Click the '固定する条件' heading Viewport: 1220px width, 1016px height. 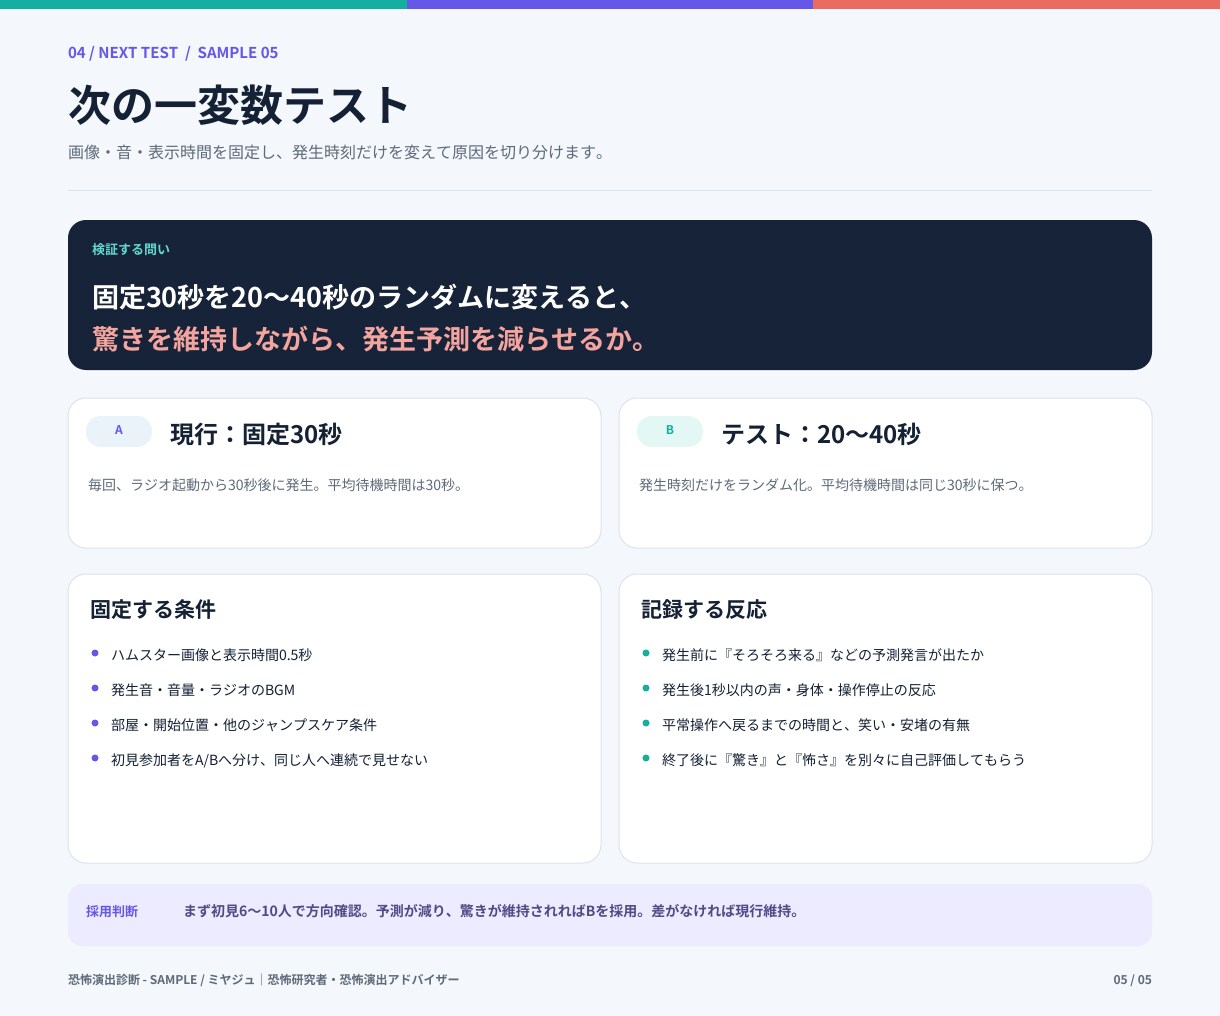[x=153, y=610]
